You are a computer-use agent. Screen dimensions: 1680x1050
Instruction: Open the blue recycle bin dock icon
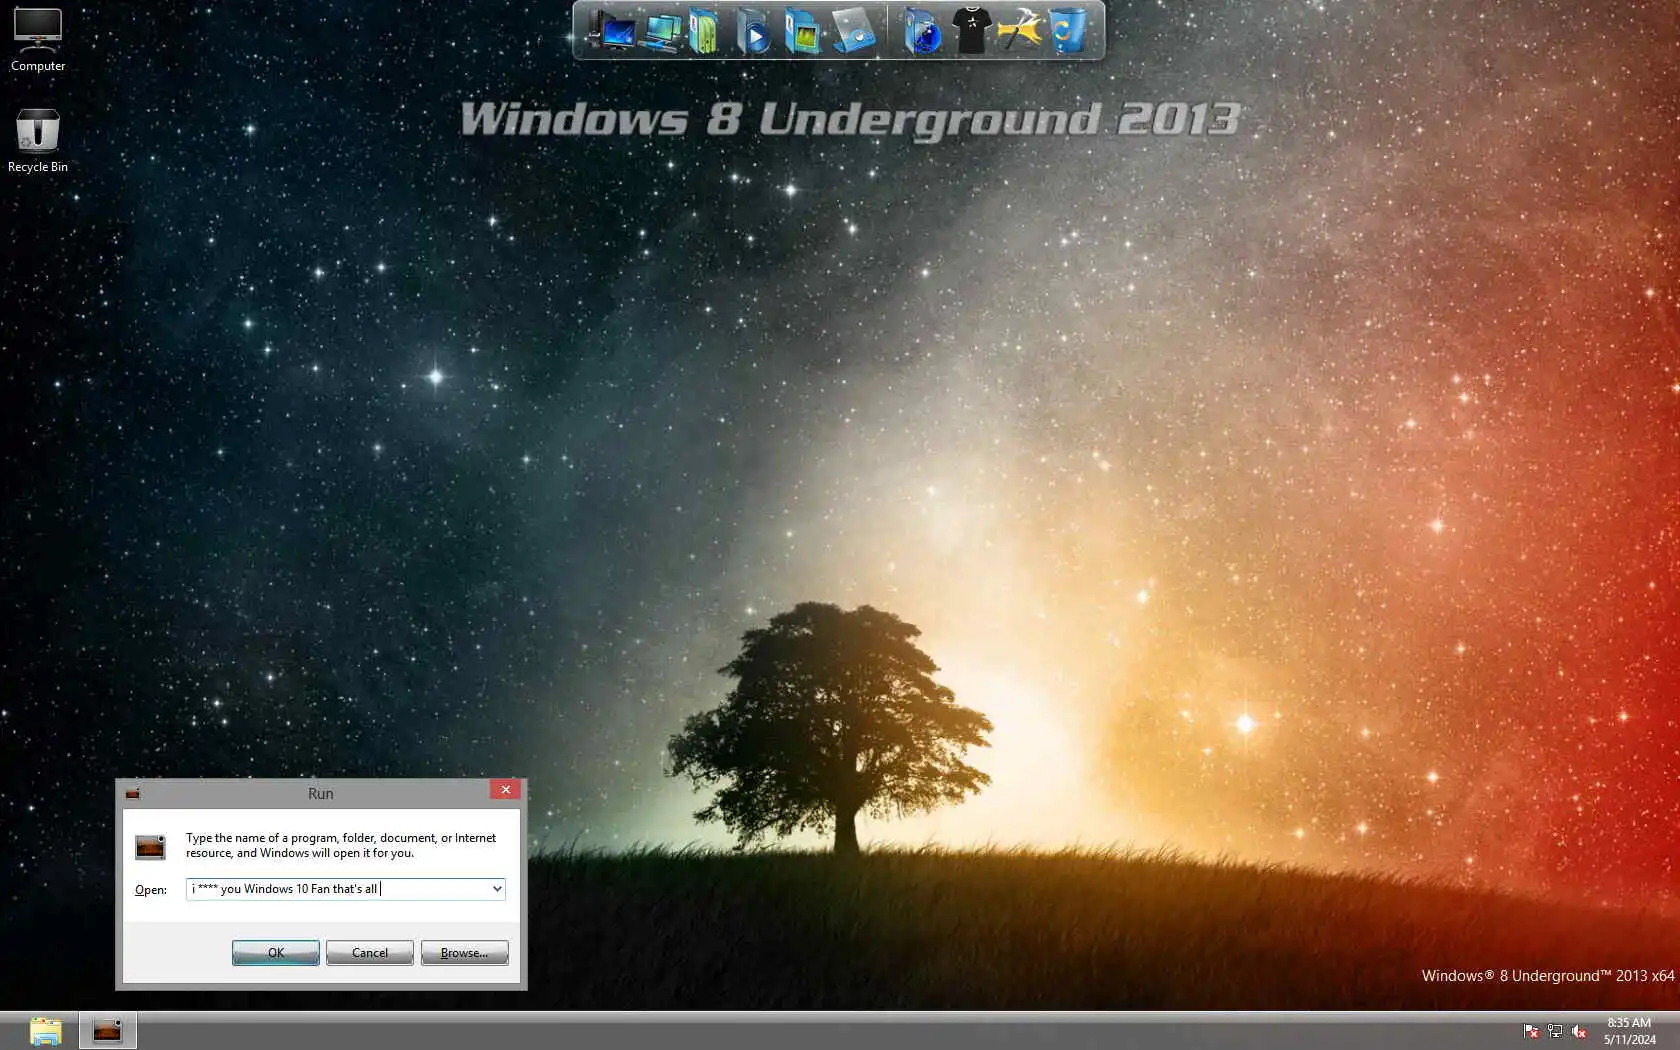(1067, 30)
